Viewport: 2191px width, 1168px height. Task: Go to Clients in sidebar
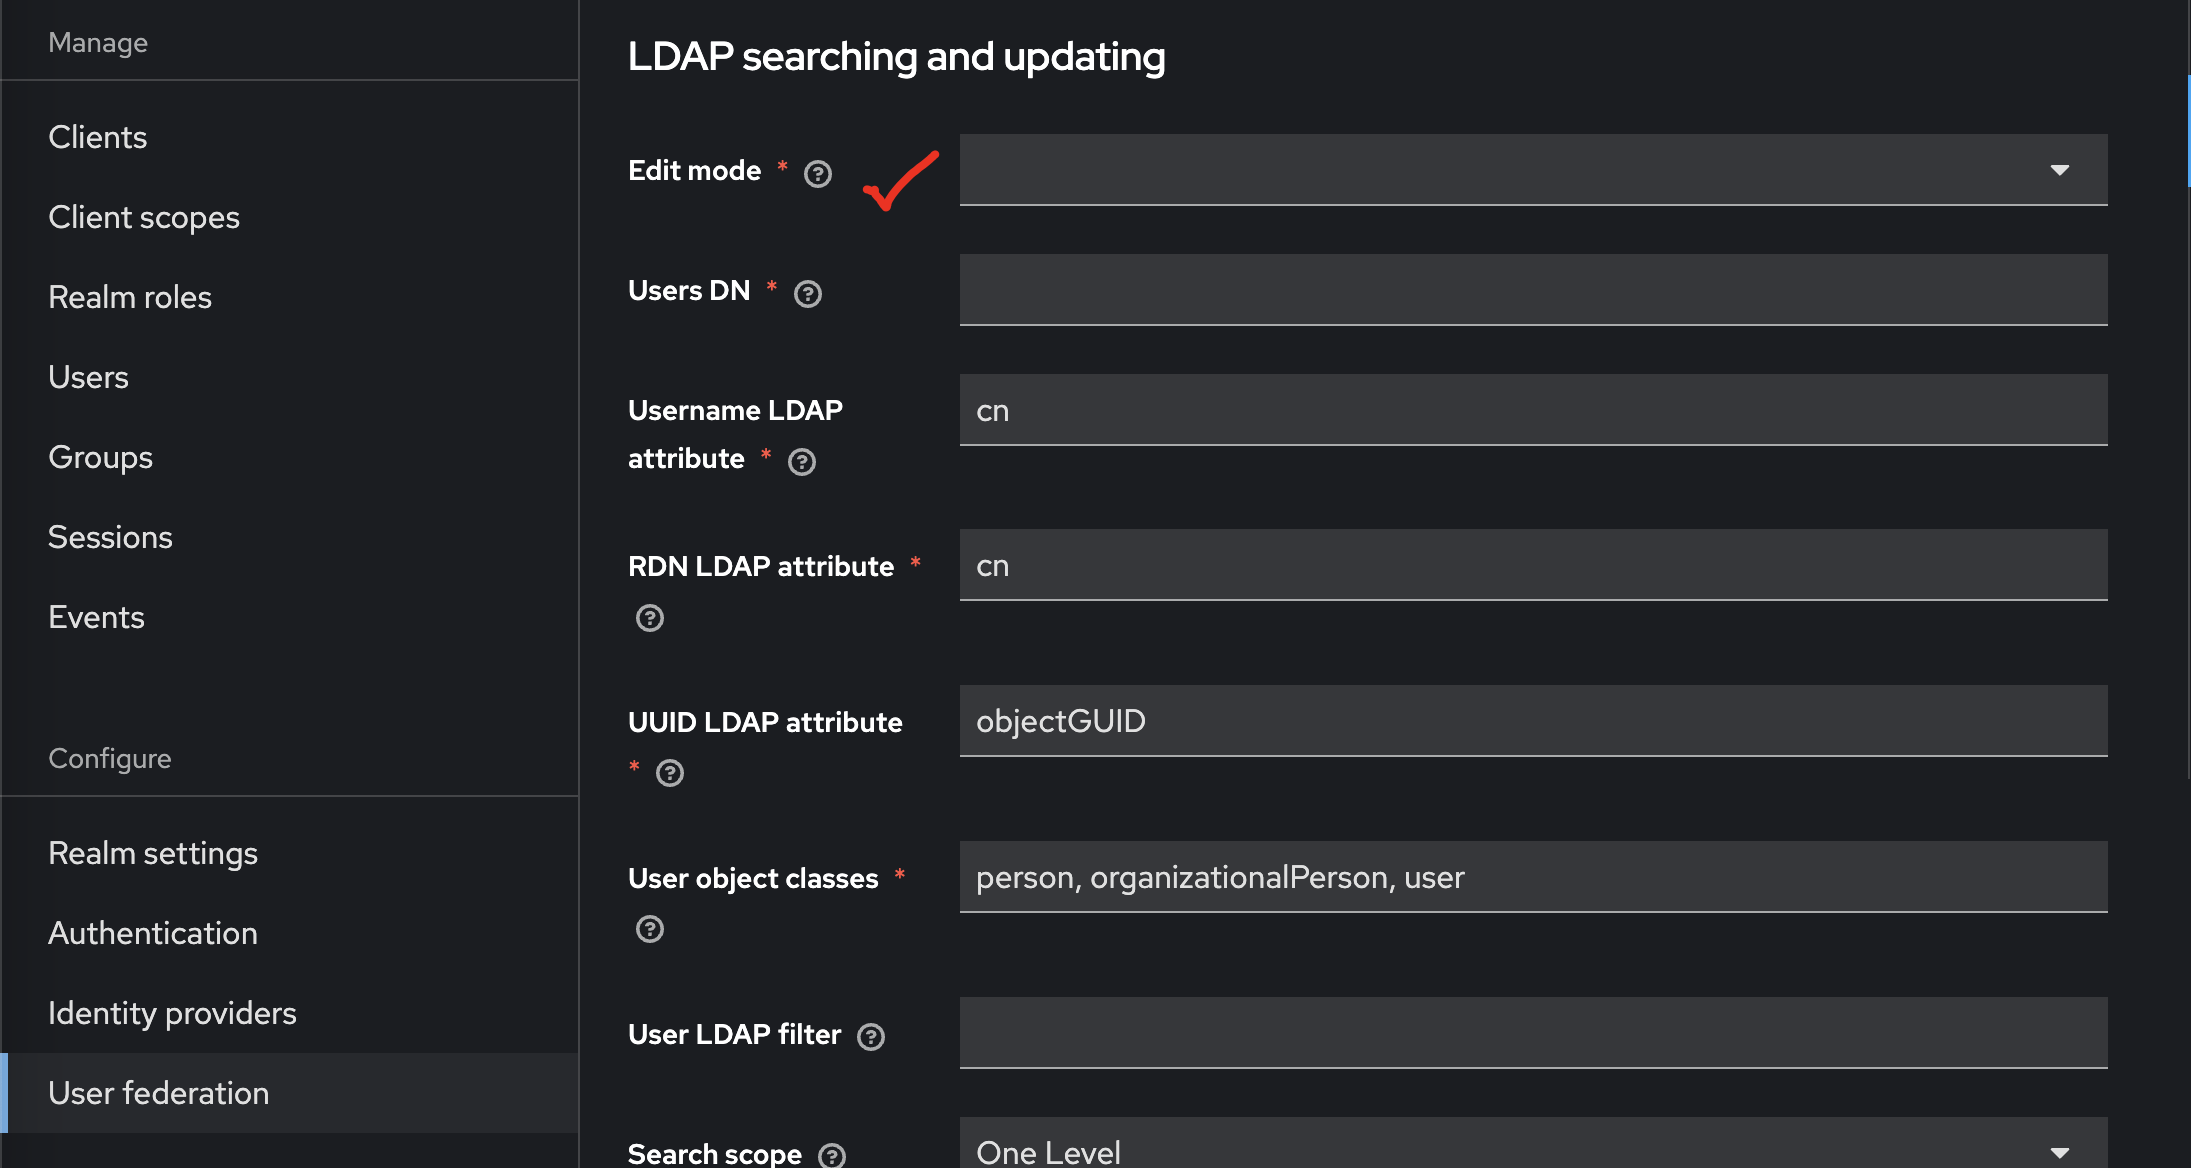[x=97, y=137]
